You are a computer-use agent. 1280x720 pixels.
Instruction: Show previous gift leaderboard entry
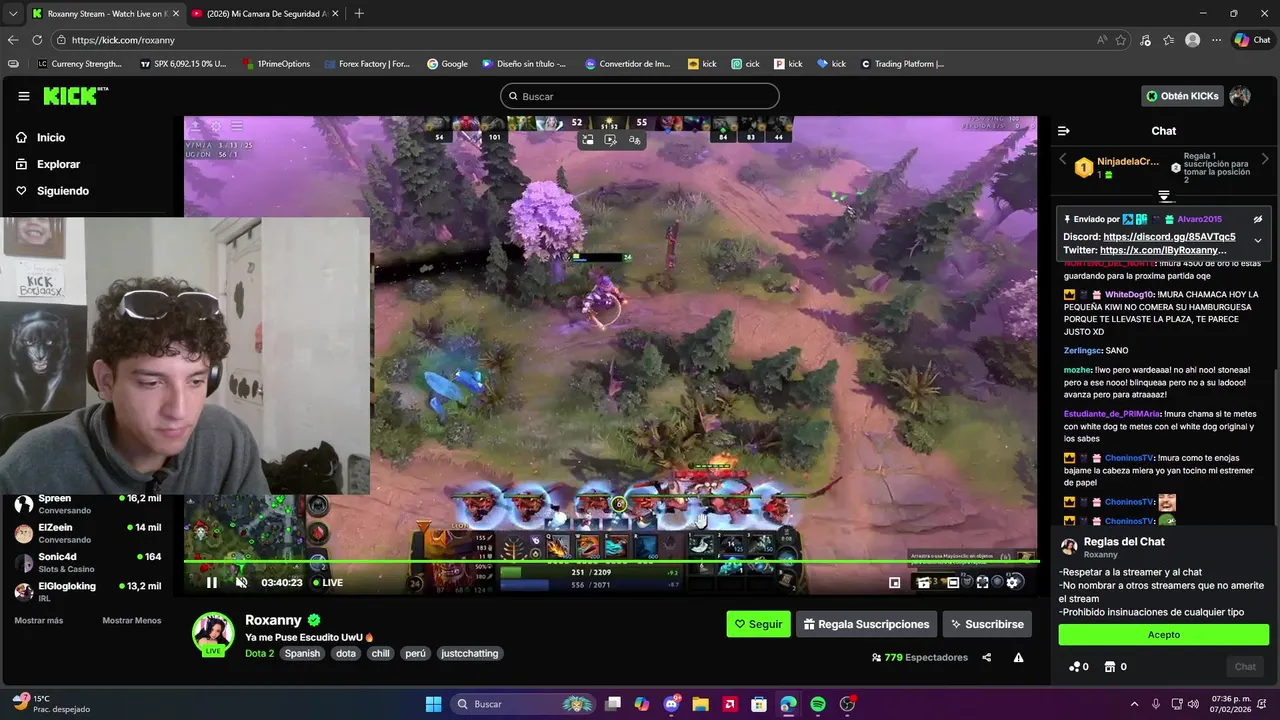coord(1062,159)
